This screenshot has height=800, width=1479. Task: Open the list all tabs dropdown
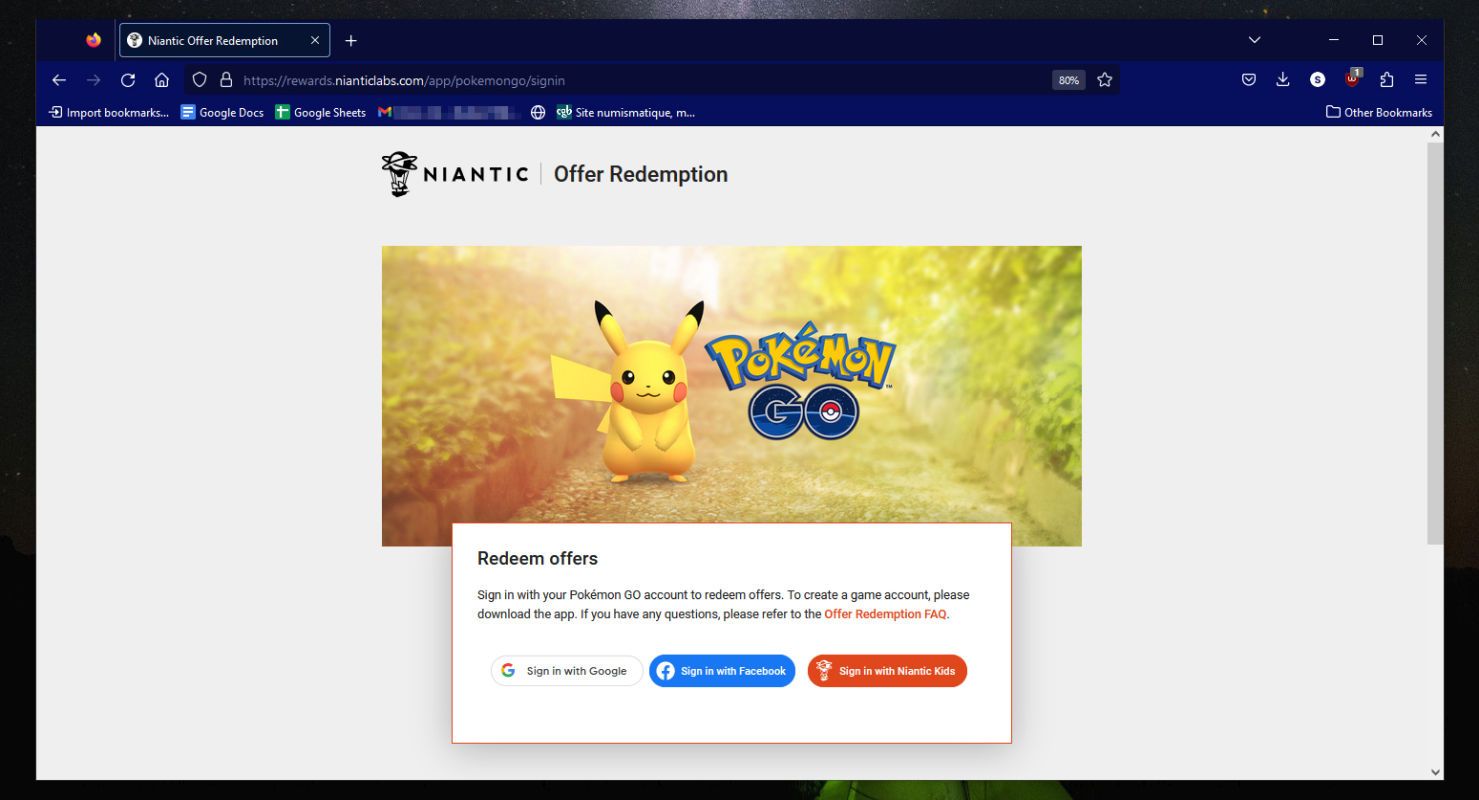pyautogui.click(x=1255, y=41)
